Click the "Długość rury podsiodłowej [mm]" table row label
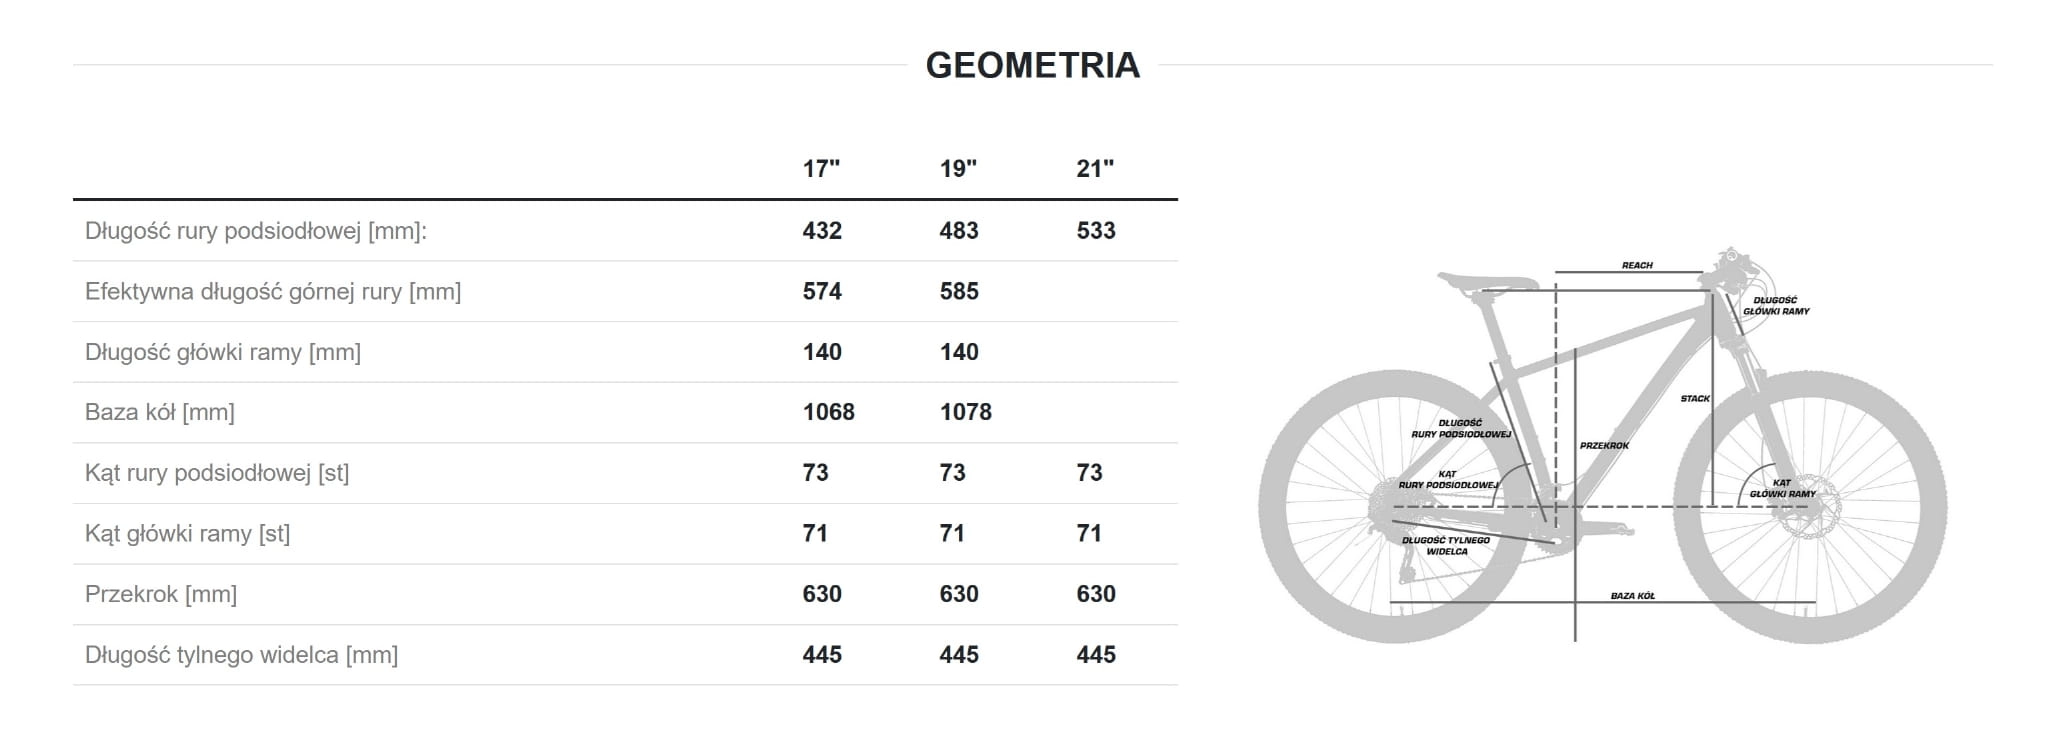Image resolution: width=2048 pixels, height=742 pixels. [x=256, y=231]
